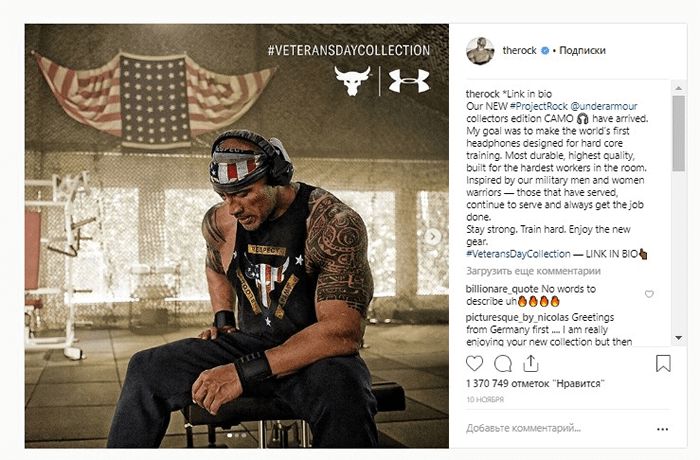Click the share arrow icon

point(530,364)
